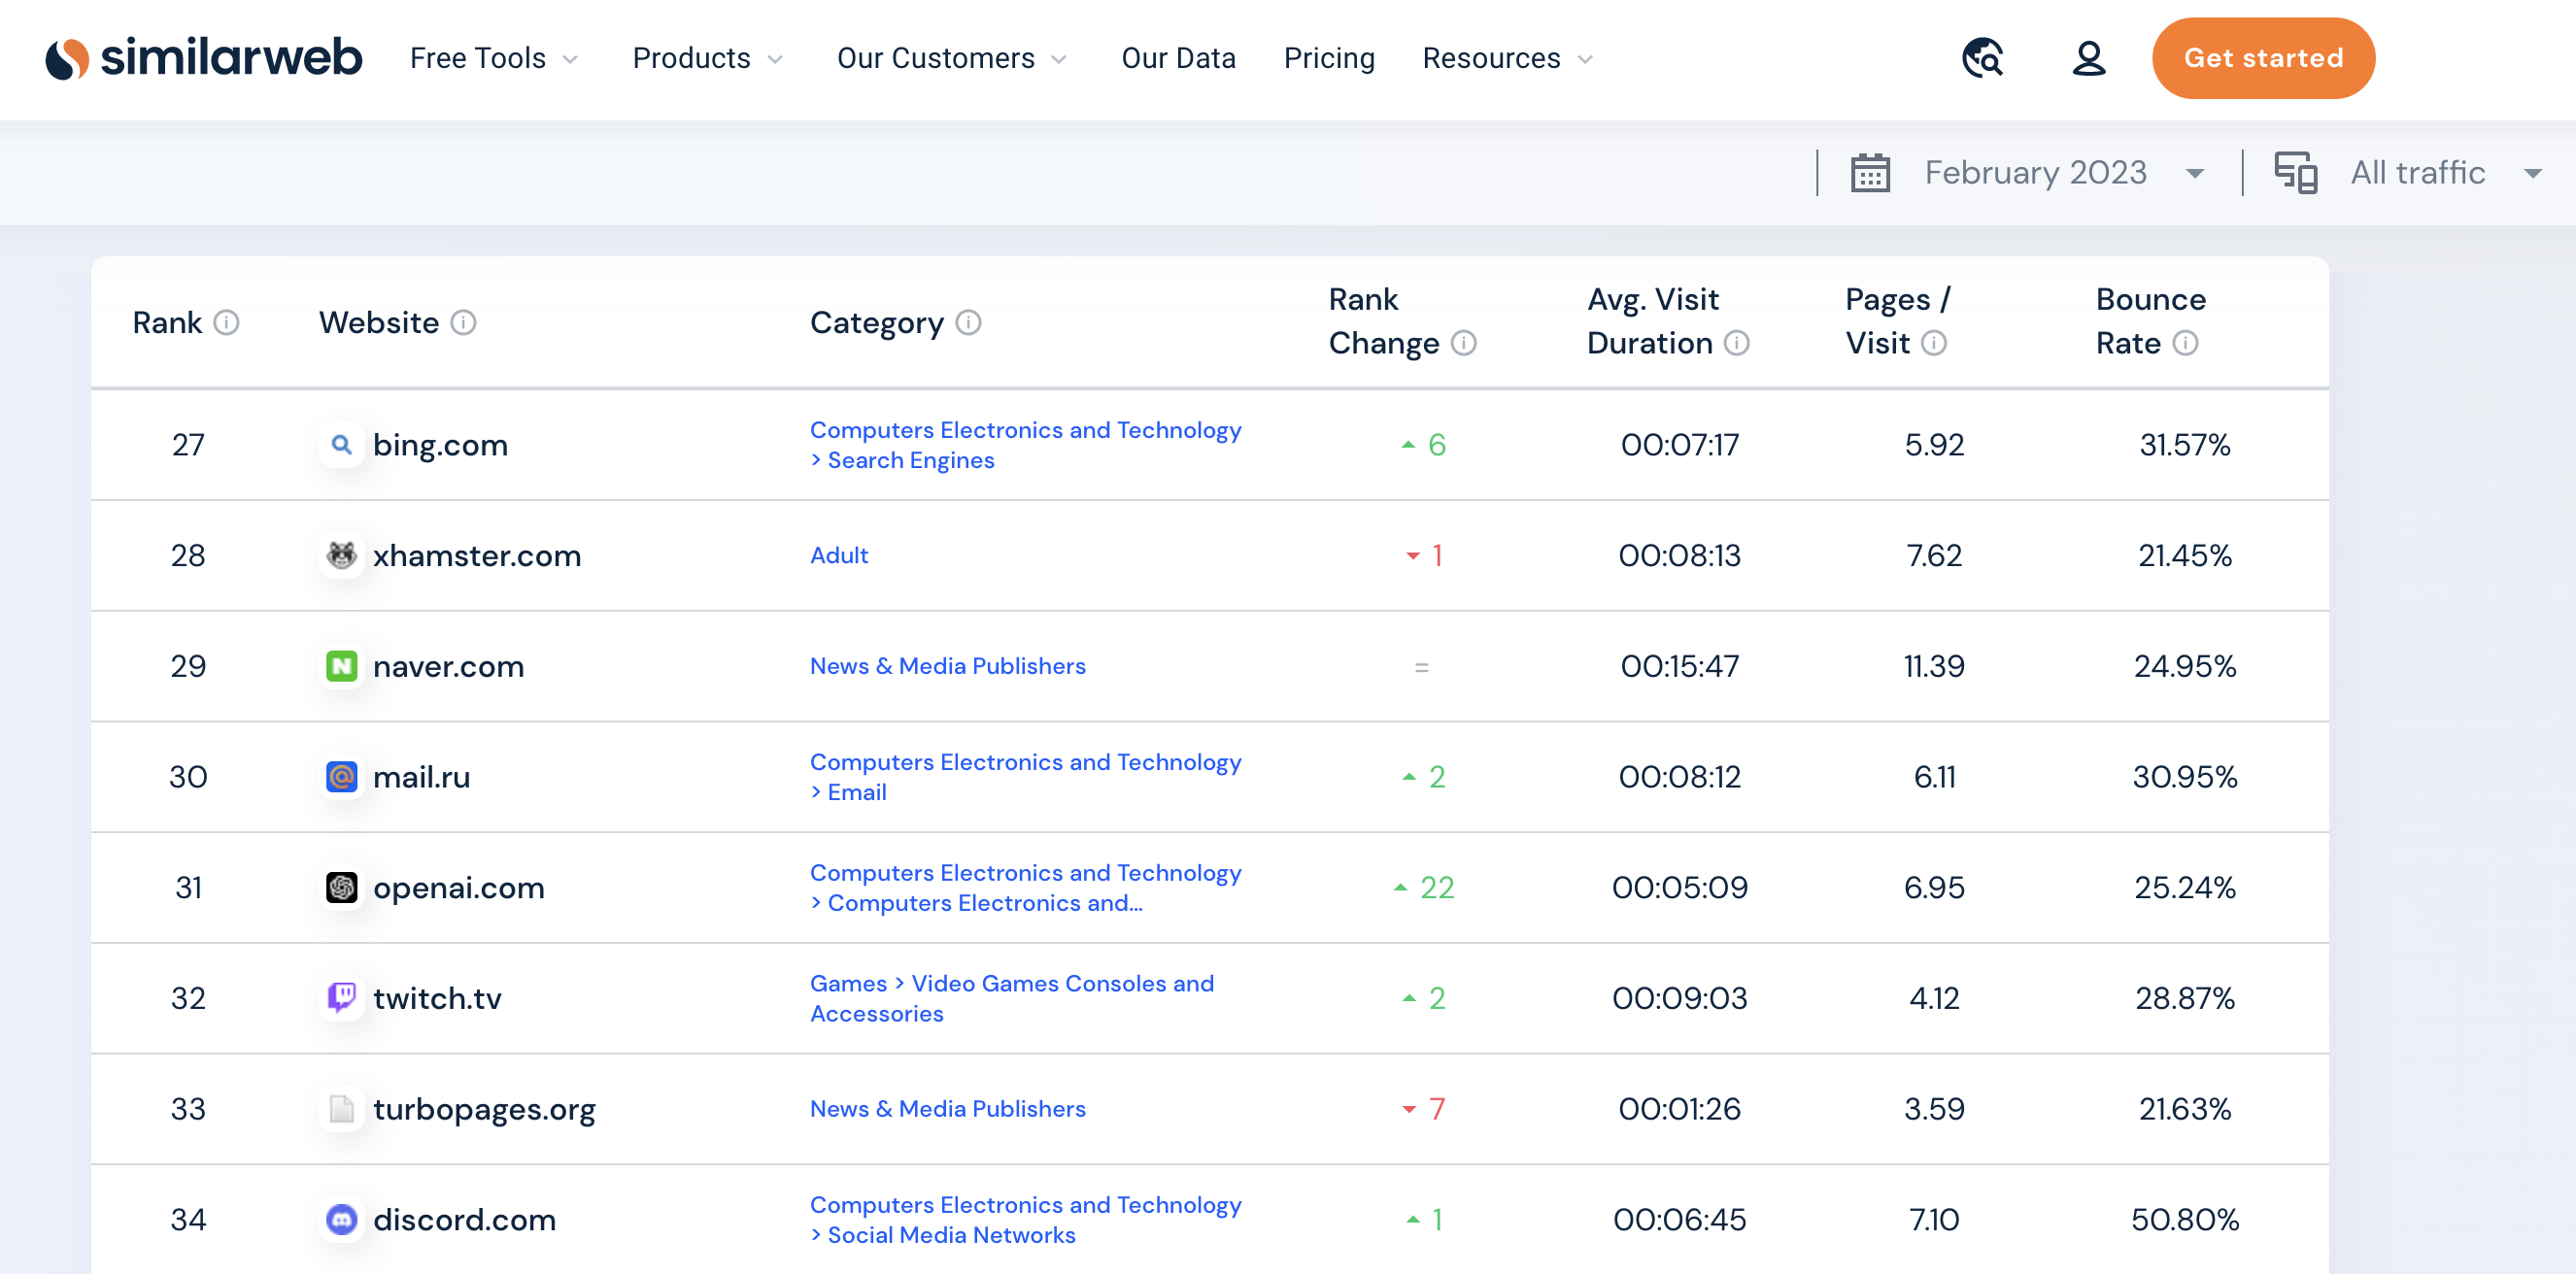2576x1274 pixels.
Task: Click the openai.com favicon
Action: pyautogui.click(x=342, y=887)
